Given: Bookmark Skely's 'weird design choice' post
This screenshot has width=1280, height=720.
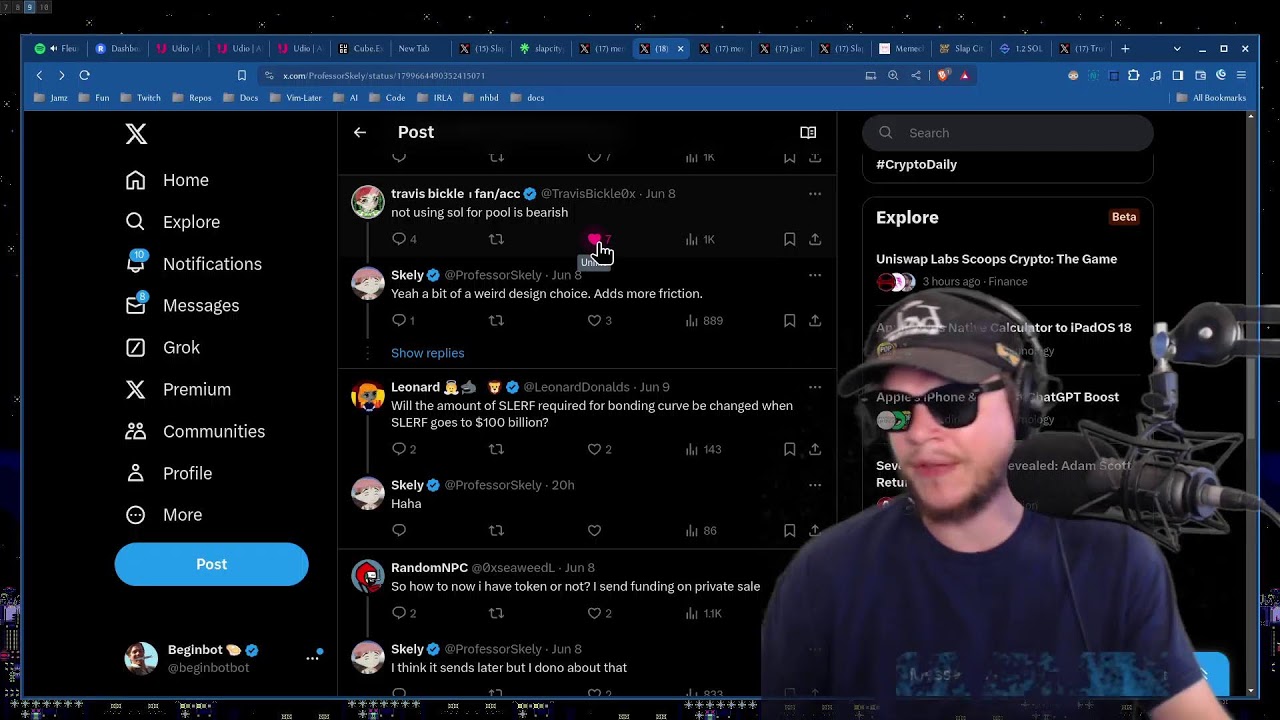Looking at the screenshot, I should tap(789, 320).
